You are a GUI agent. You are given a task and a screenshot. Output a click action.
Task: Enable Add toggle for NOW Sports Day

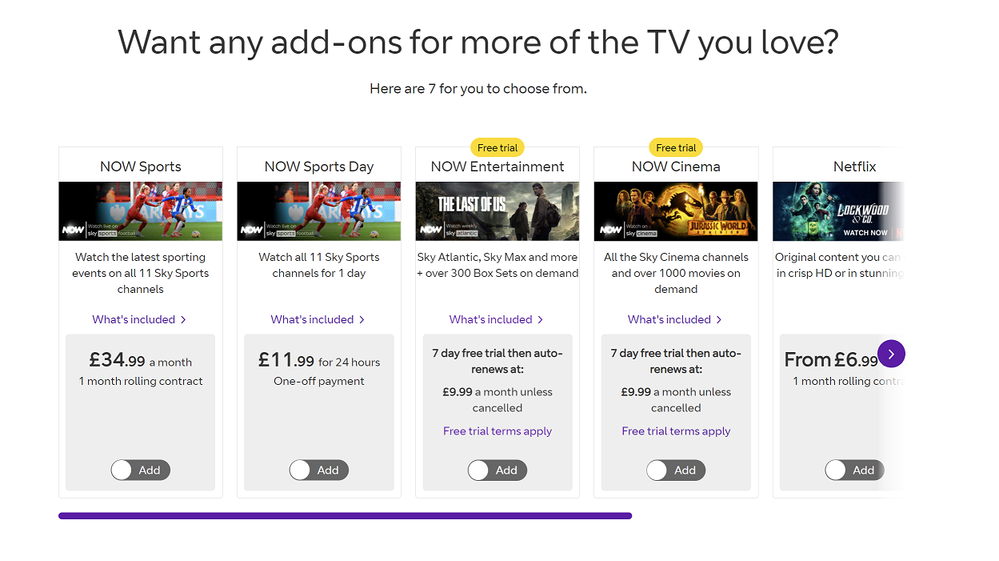pos(319,470)
